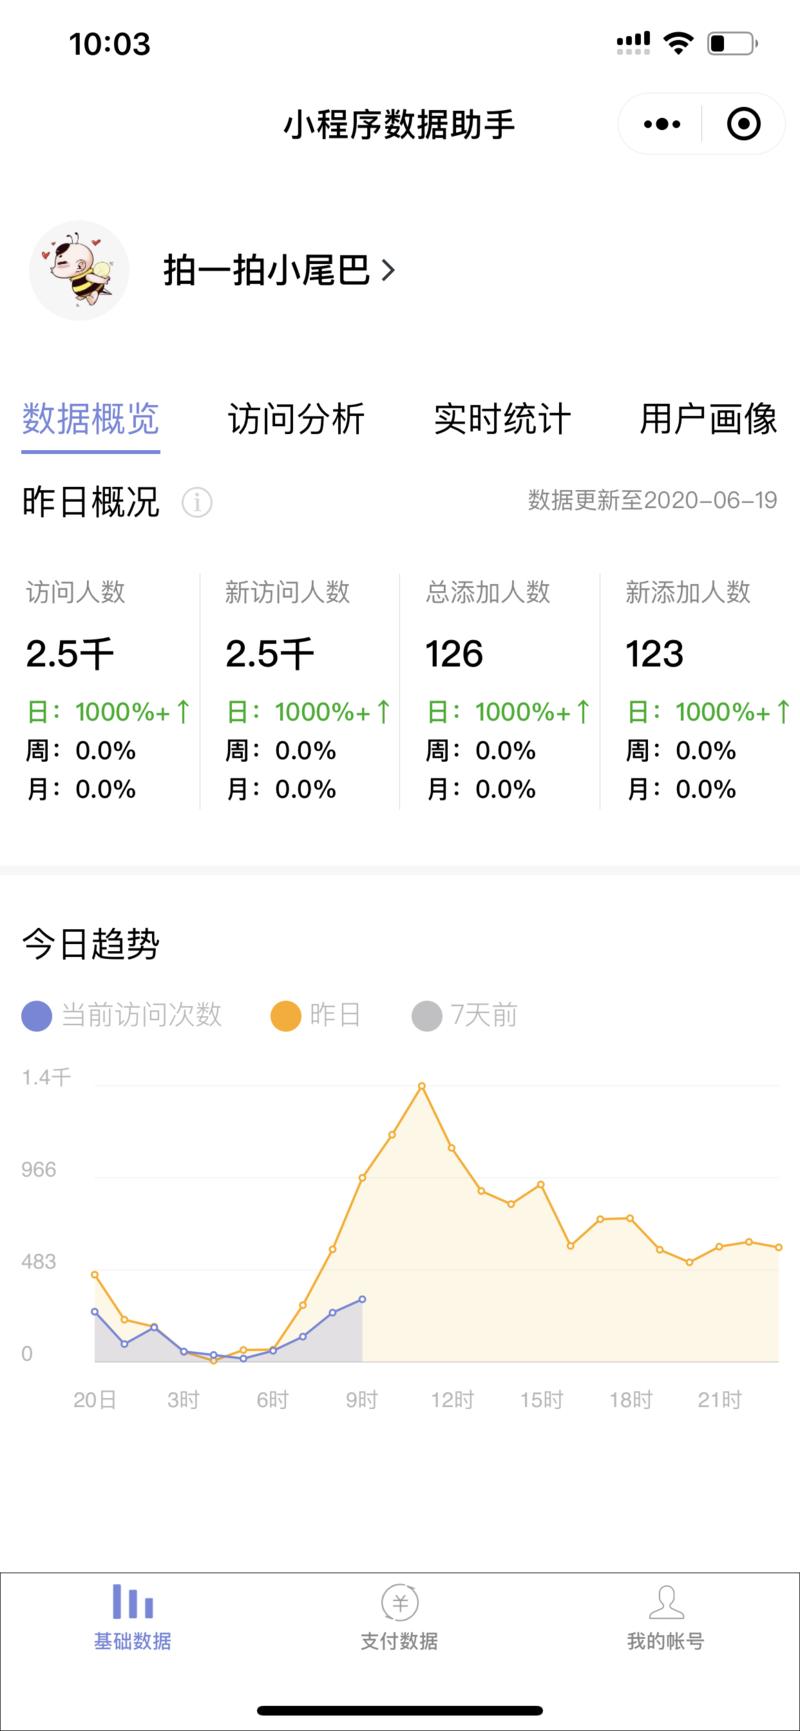The image size is (800, 1731).
Task: Tap the bee avatar picture
Action: click(x=79, y=270)
